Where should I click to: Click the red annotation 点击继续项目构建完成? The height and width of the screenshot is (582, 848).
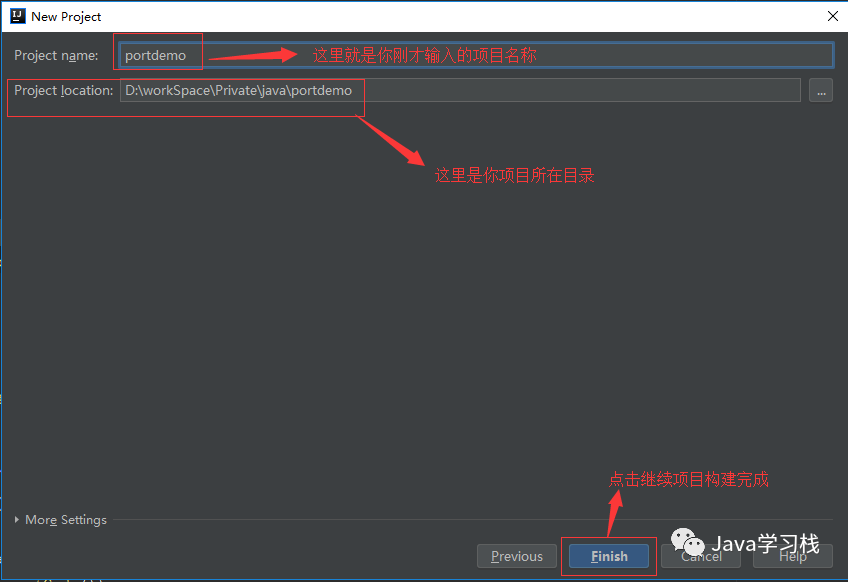pos(688,479)
